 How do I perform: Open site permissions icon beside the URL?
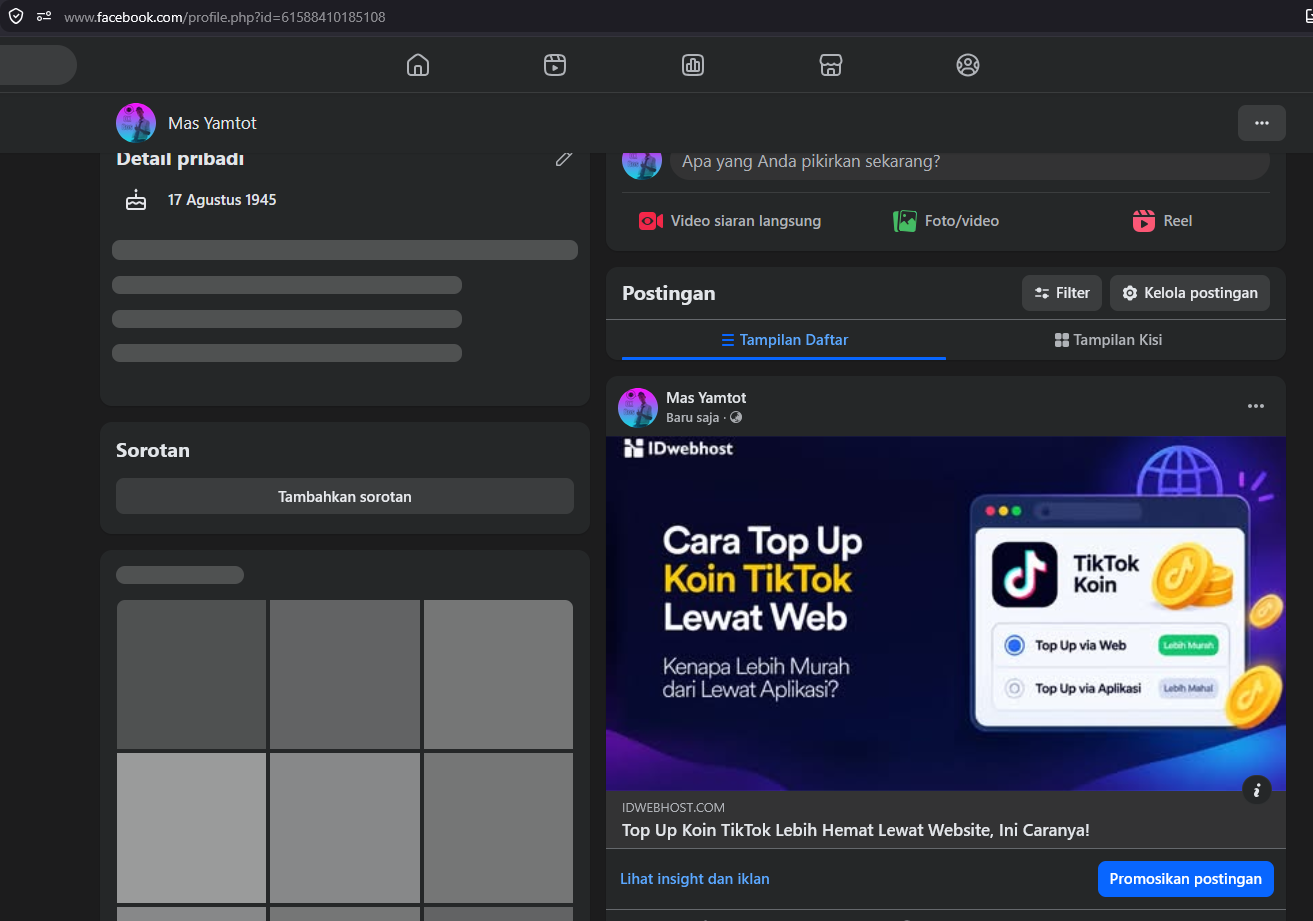point(44,16)
